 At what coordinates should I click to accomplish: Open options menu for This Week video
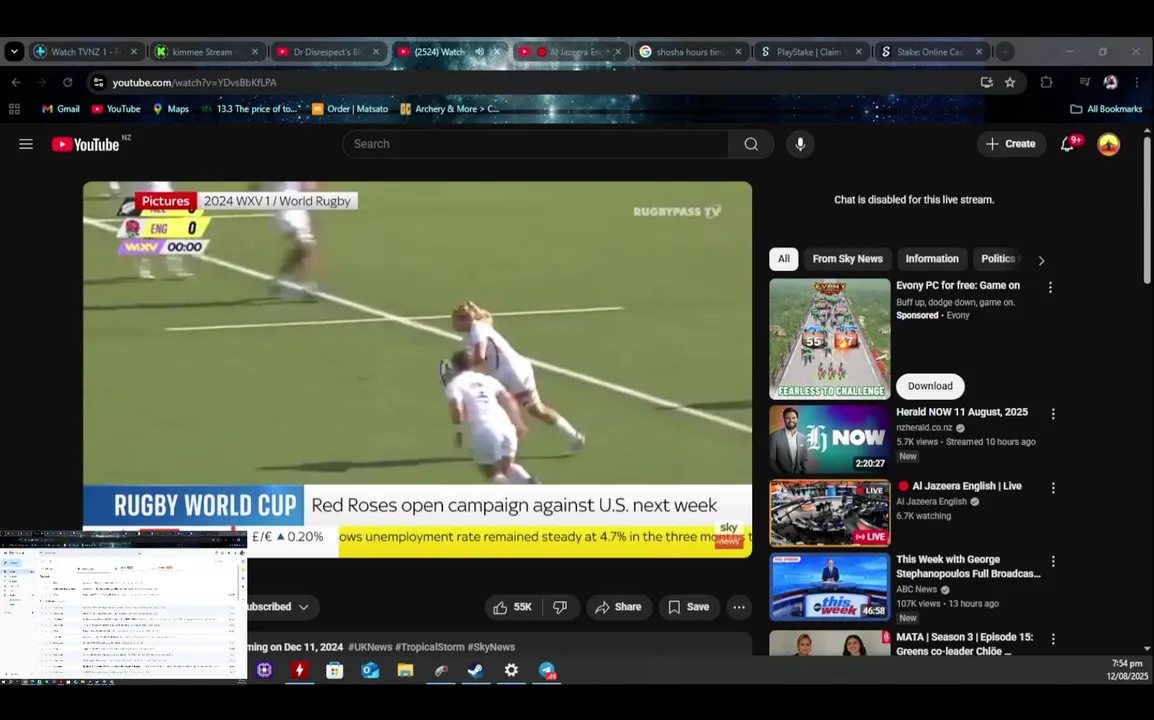(1053, 562)
